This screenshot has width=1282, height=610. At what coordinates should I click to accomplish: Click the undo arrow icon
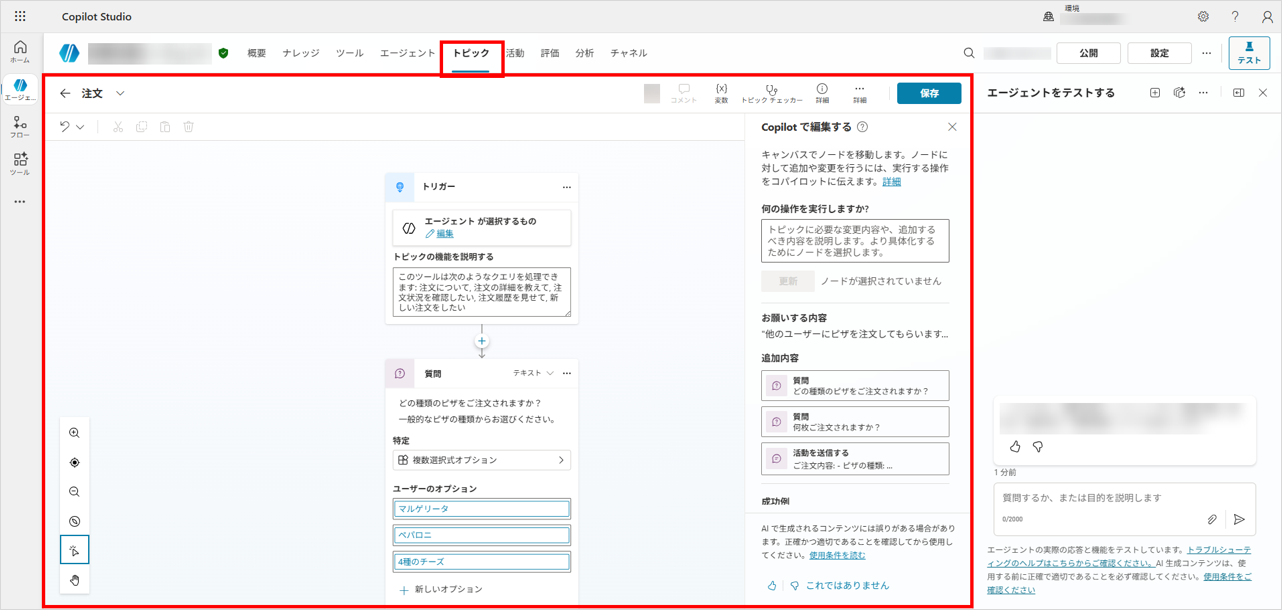(x=65, y=127)
